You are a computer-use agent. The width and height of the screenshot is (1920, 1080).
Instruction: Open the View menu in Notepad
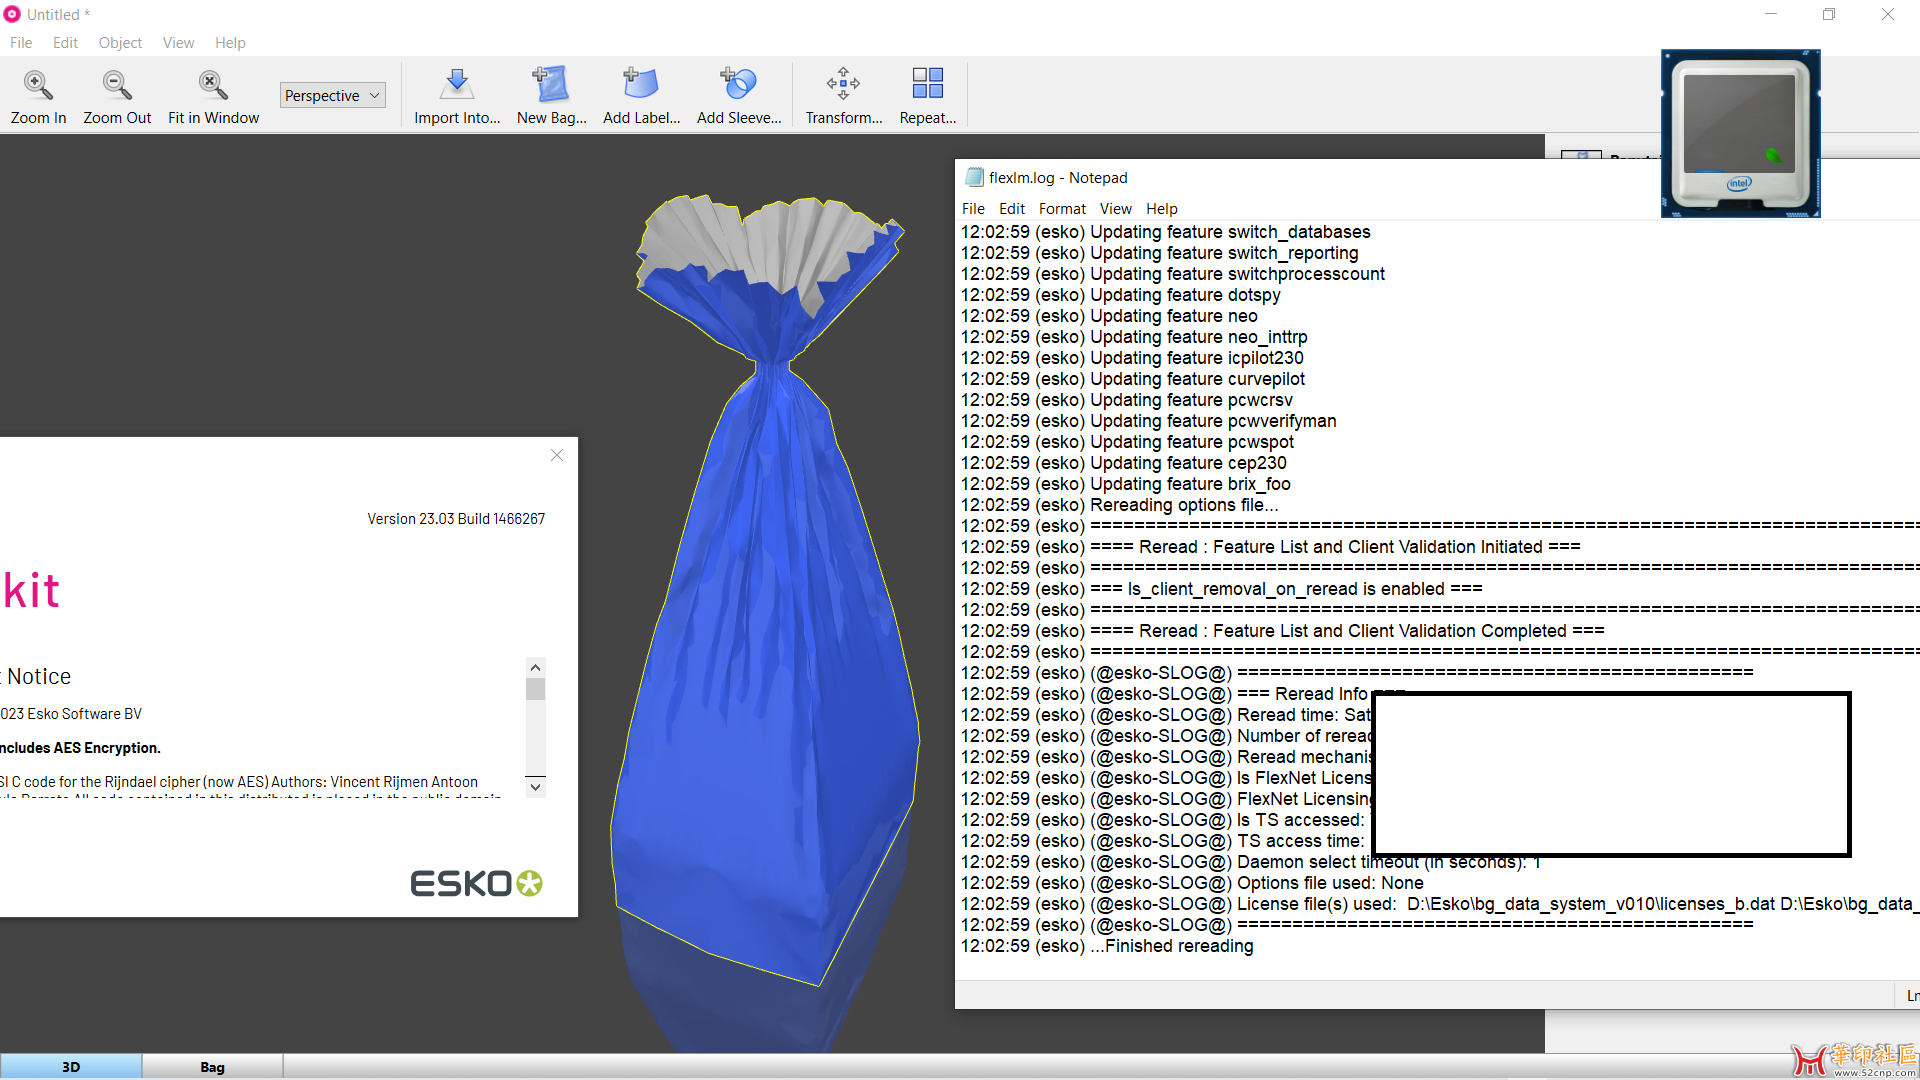[x=1115, y=209]
